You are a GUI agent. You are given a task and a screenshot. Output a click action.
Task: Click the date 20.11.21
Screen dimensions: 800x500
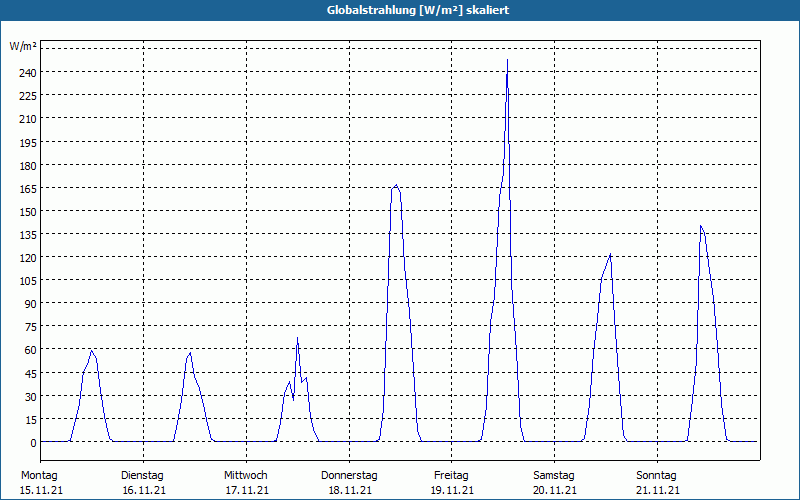(555, 491)
